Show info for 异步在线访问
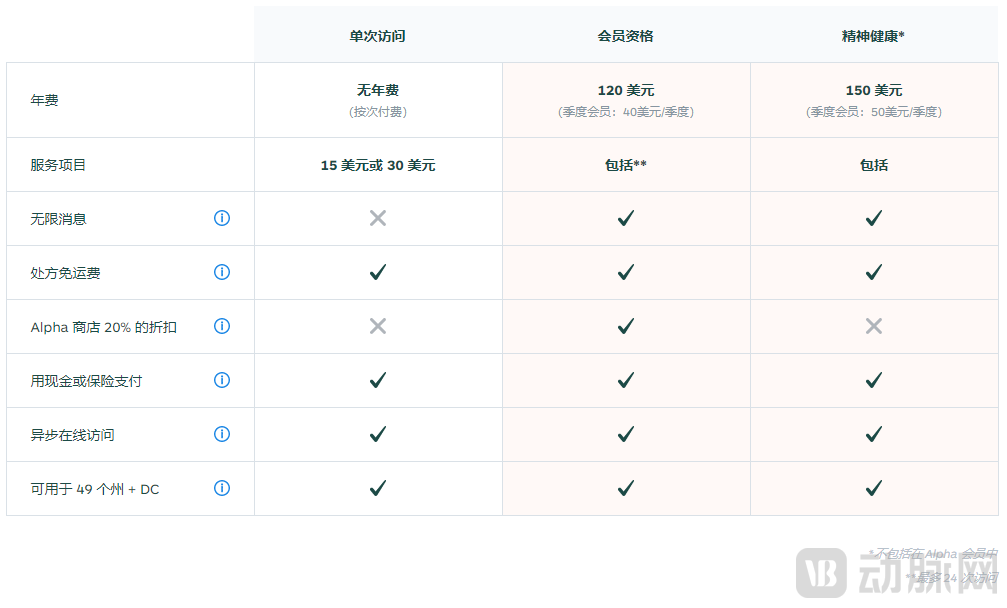 tap(222, 434)
